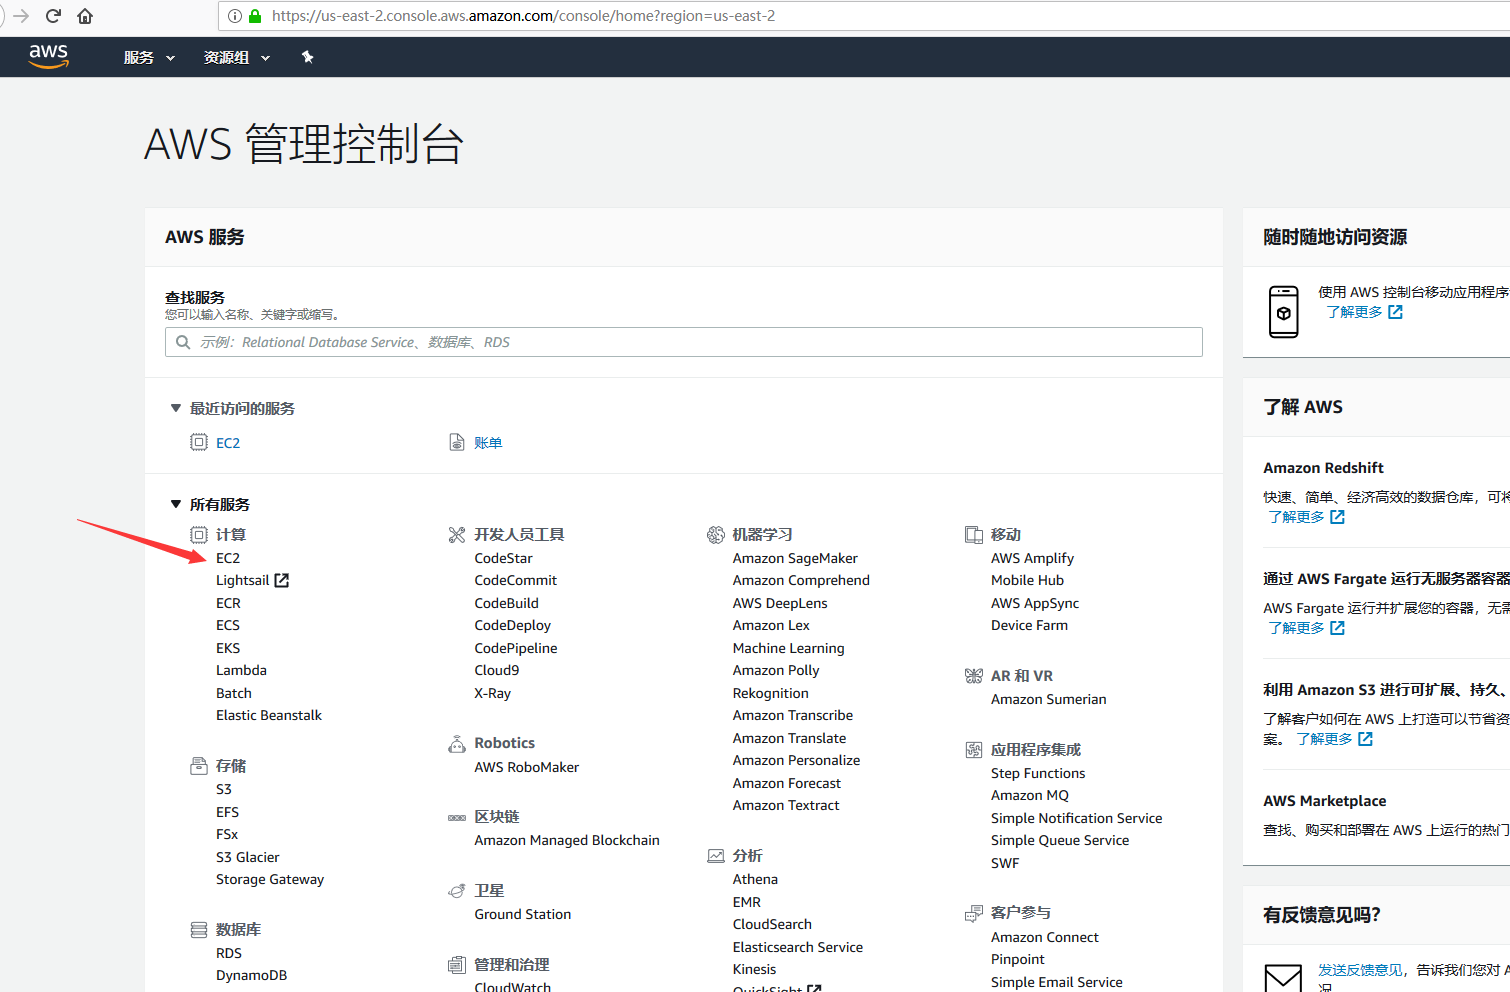This screenshot has width=1510, height=992.
Task: Open Simple Queue Service
Action: [x=1060, y=840]
